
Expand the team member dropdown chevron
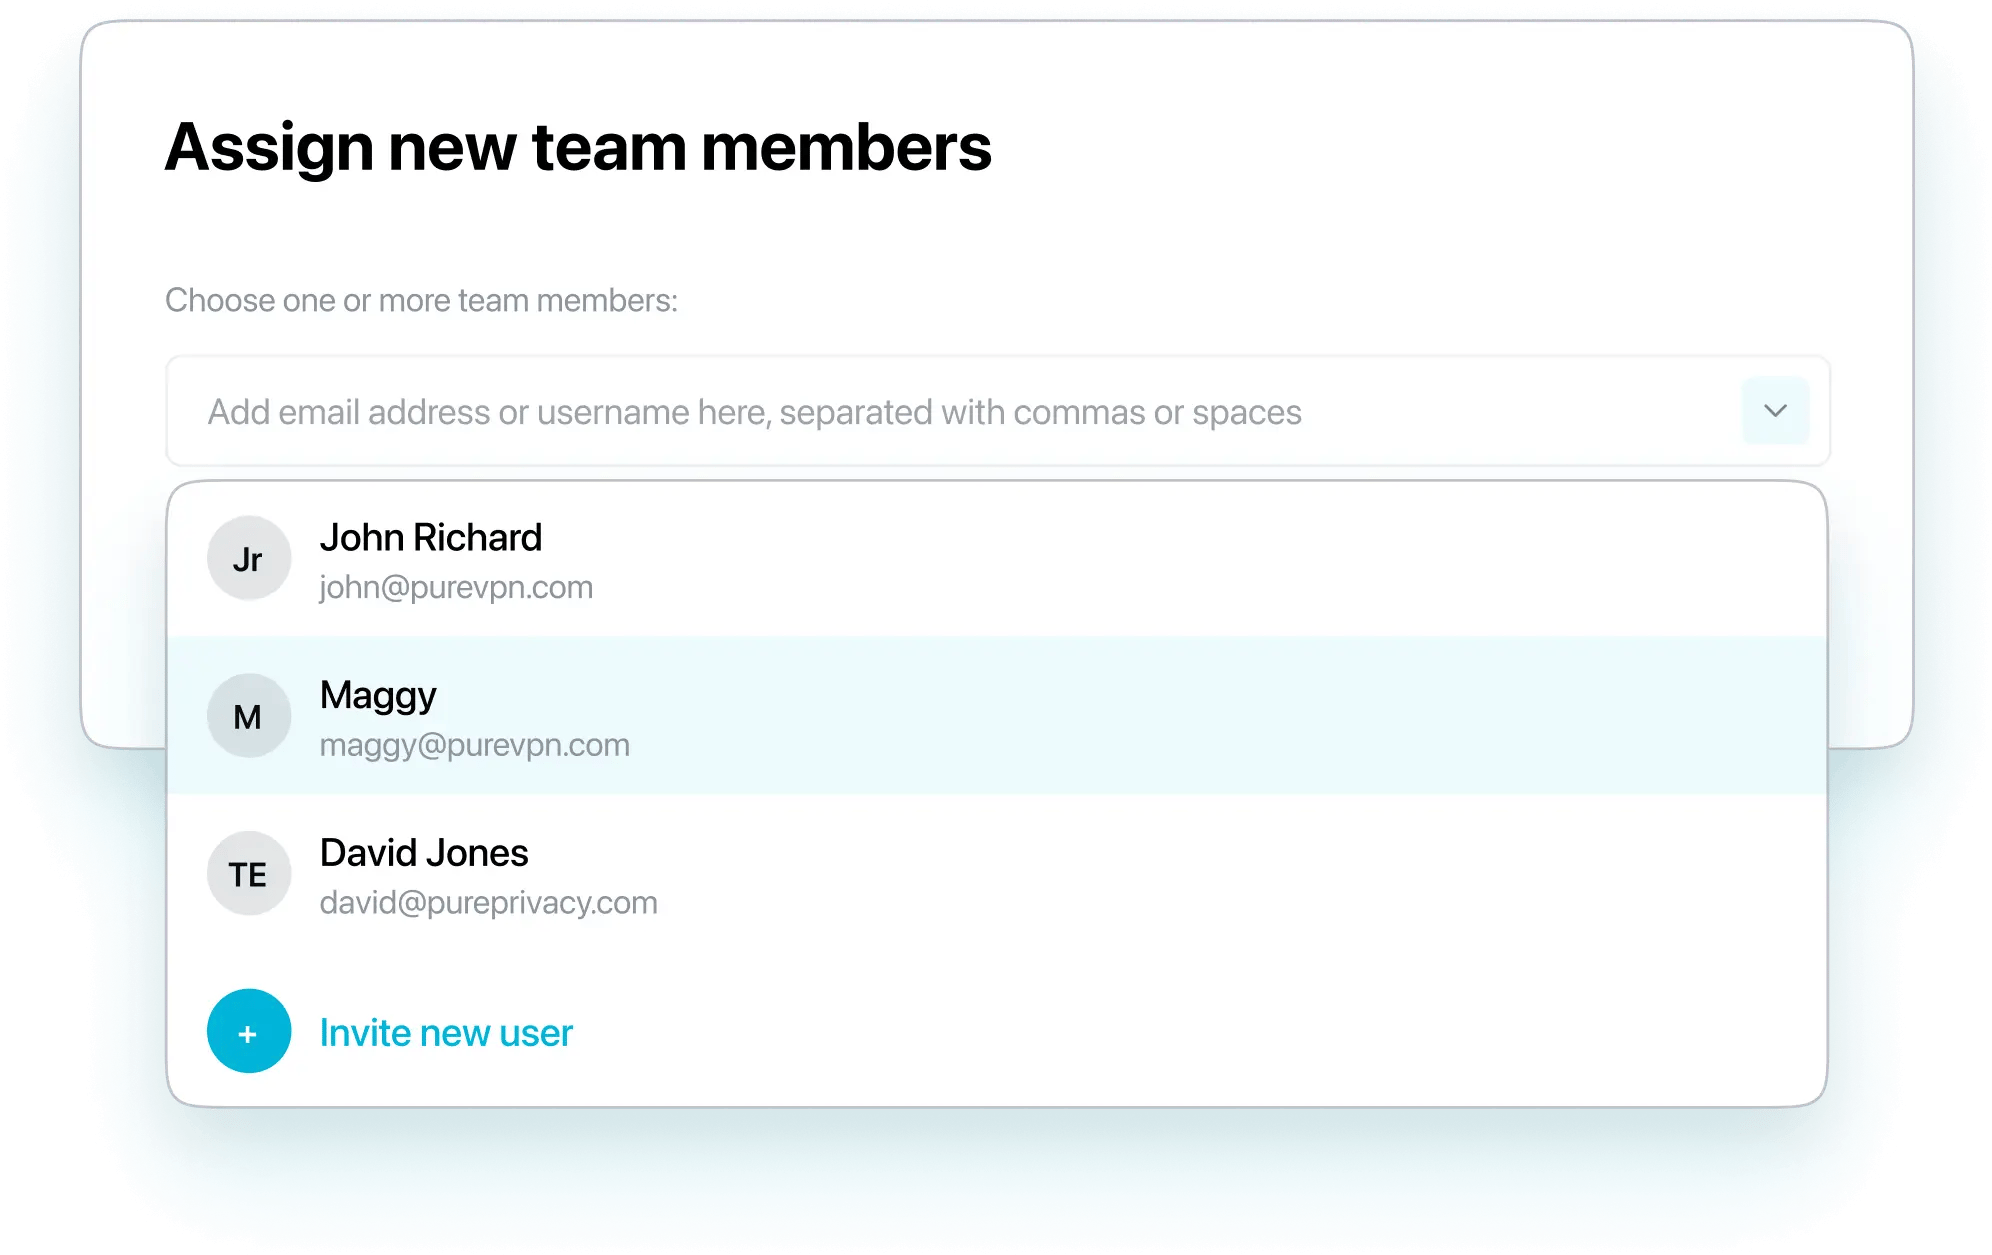pyautogui.click(x=1775, y=411)
